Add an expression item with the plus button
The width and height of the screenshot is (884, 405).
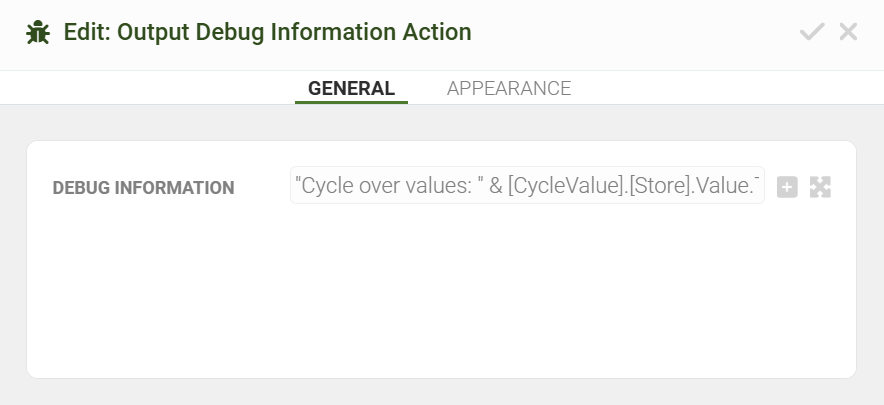(787, 186)
